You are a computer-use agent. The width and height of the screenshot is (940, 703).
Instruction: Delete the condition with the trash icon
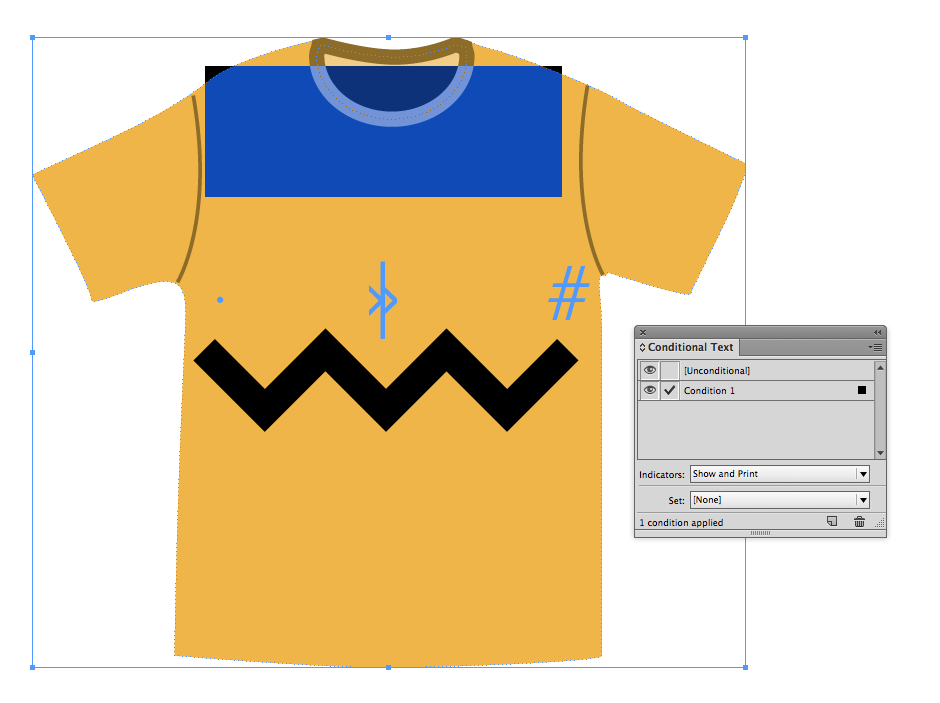click(859, 522)
